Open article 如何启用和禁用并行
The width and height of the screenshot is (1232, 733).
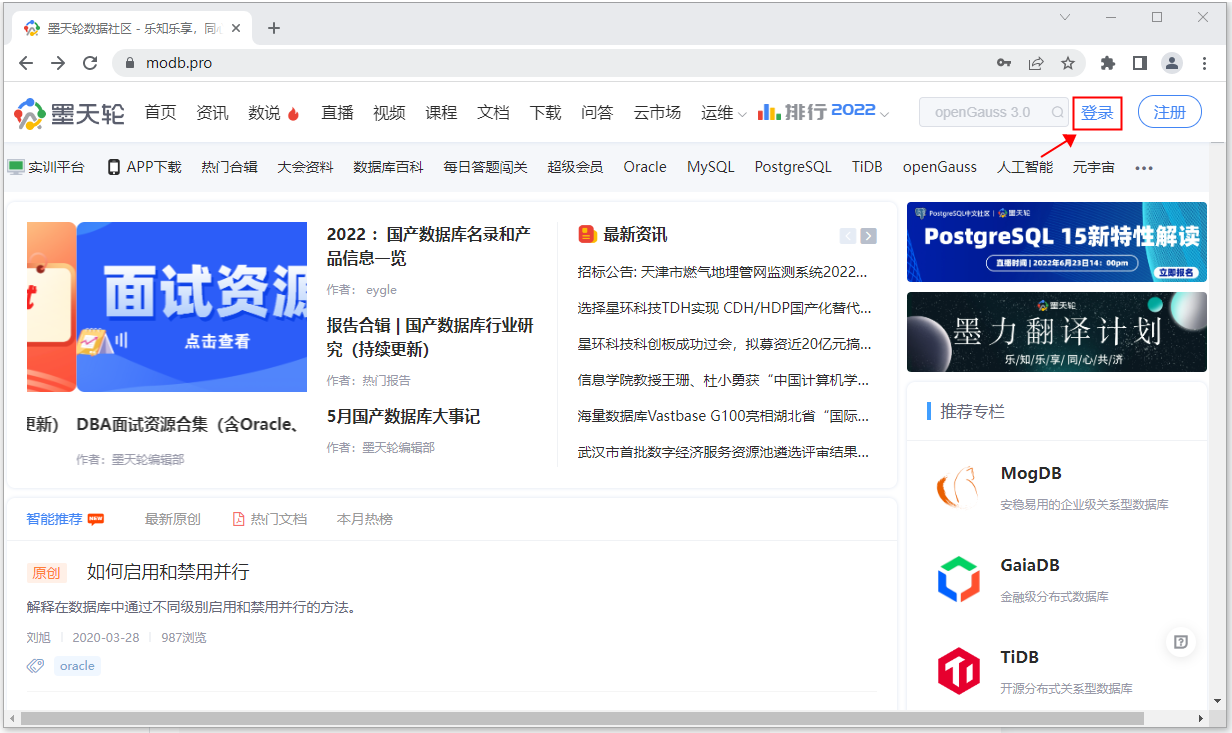click(x=168, y=572)
